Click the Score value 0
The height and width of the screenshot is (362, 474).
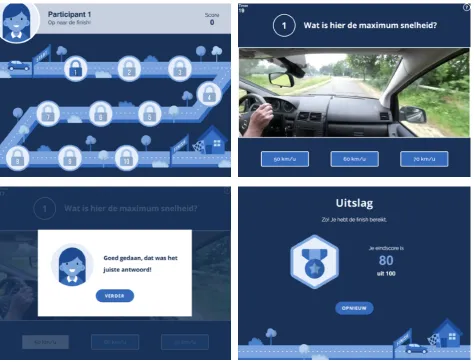click(x=212, y=22)
